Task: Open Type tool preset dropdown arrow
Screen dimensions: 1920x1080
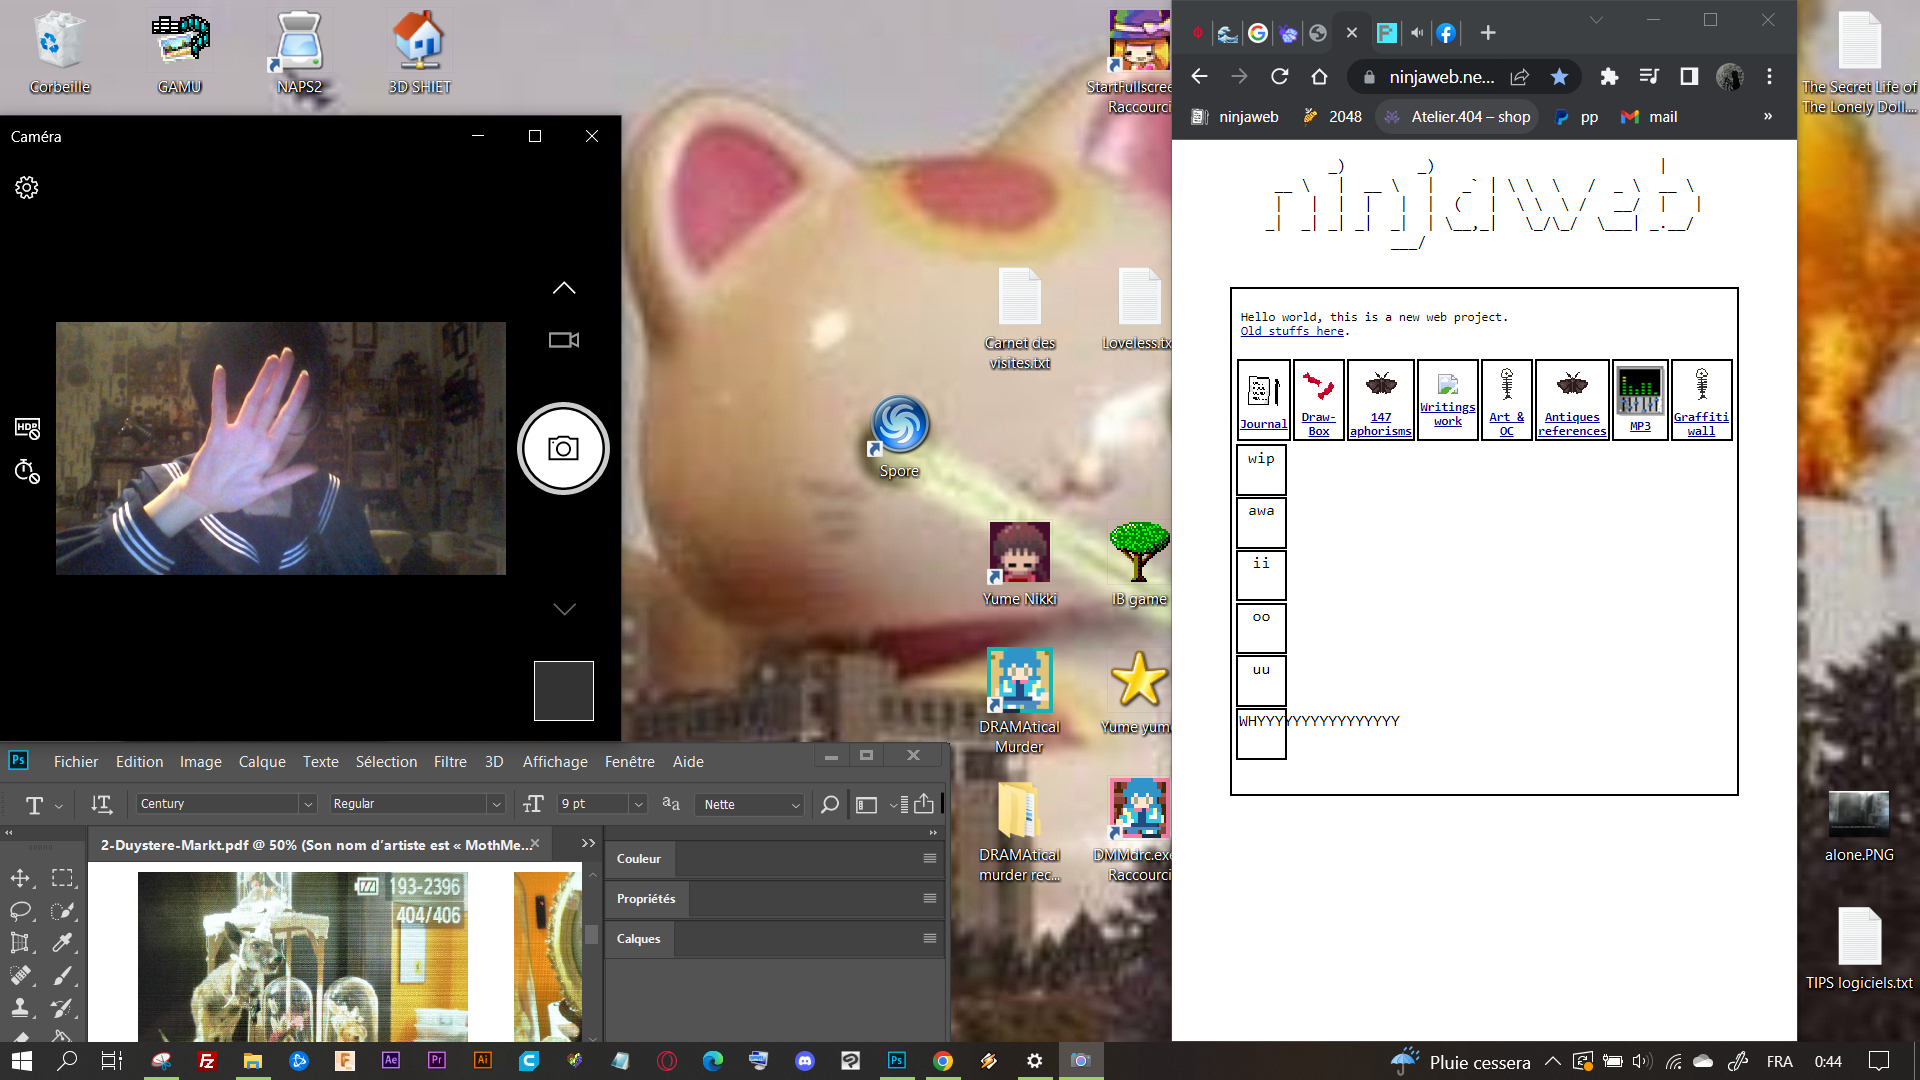Action: click(x=59, y=805)
